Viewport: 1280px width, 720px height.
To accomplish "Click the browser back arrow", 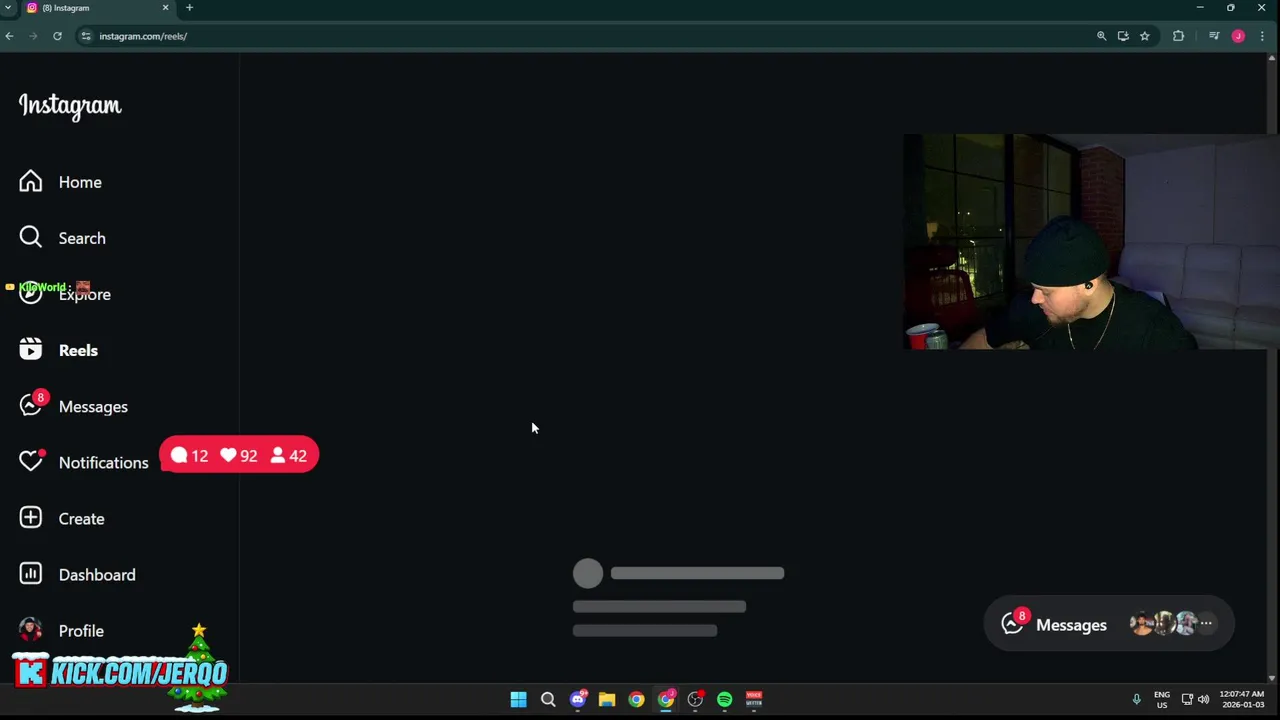I will pyautogui.click(x=9, y=36).
